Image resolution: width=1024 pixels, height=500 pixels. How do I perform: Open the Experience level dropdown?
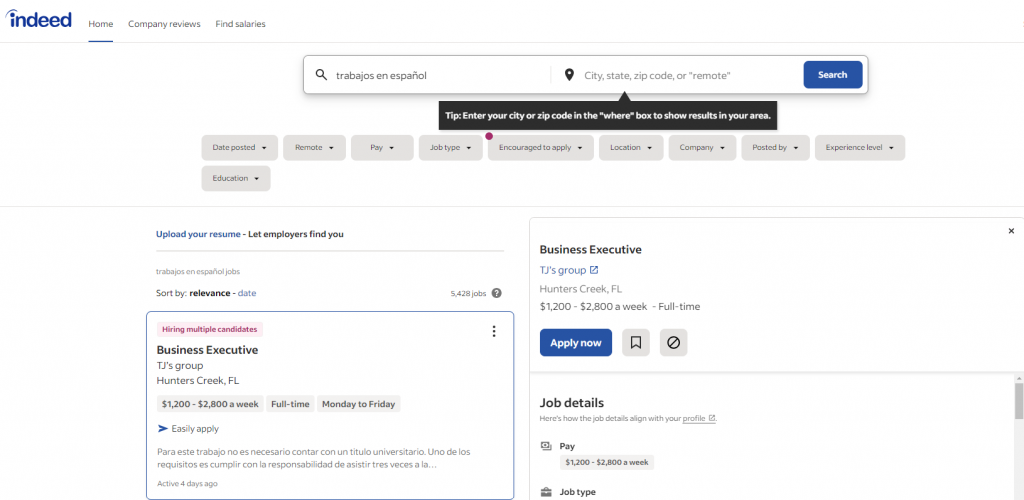pyautogui.click(x=859, y=148)
